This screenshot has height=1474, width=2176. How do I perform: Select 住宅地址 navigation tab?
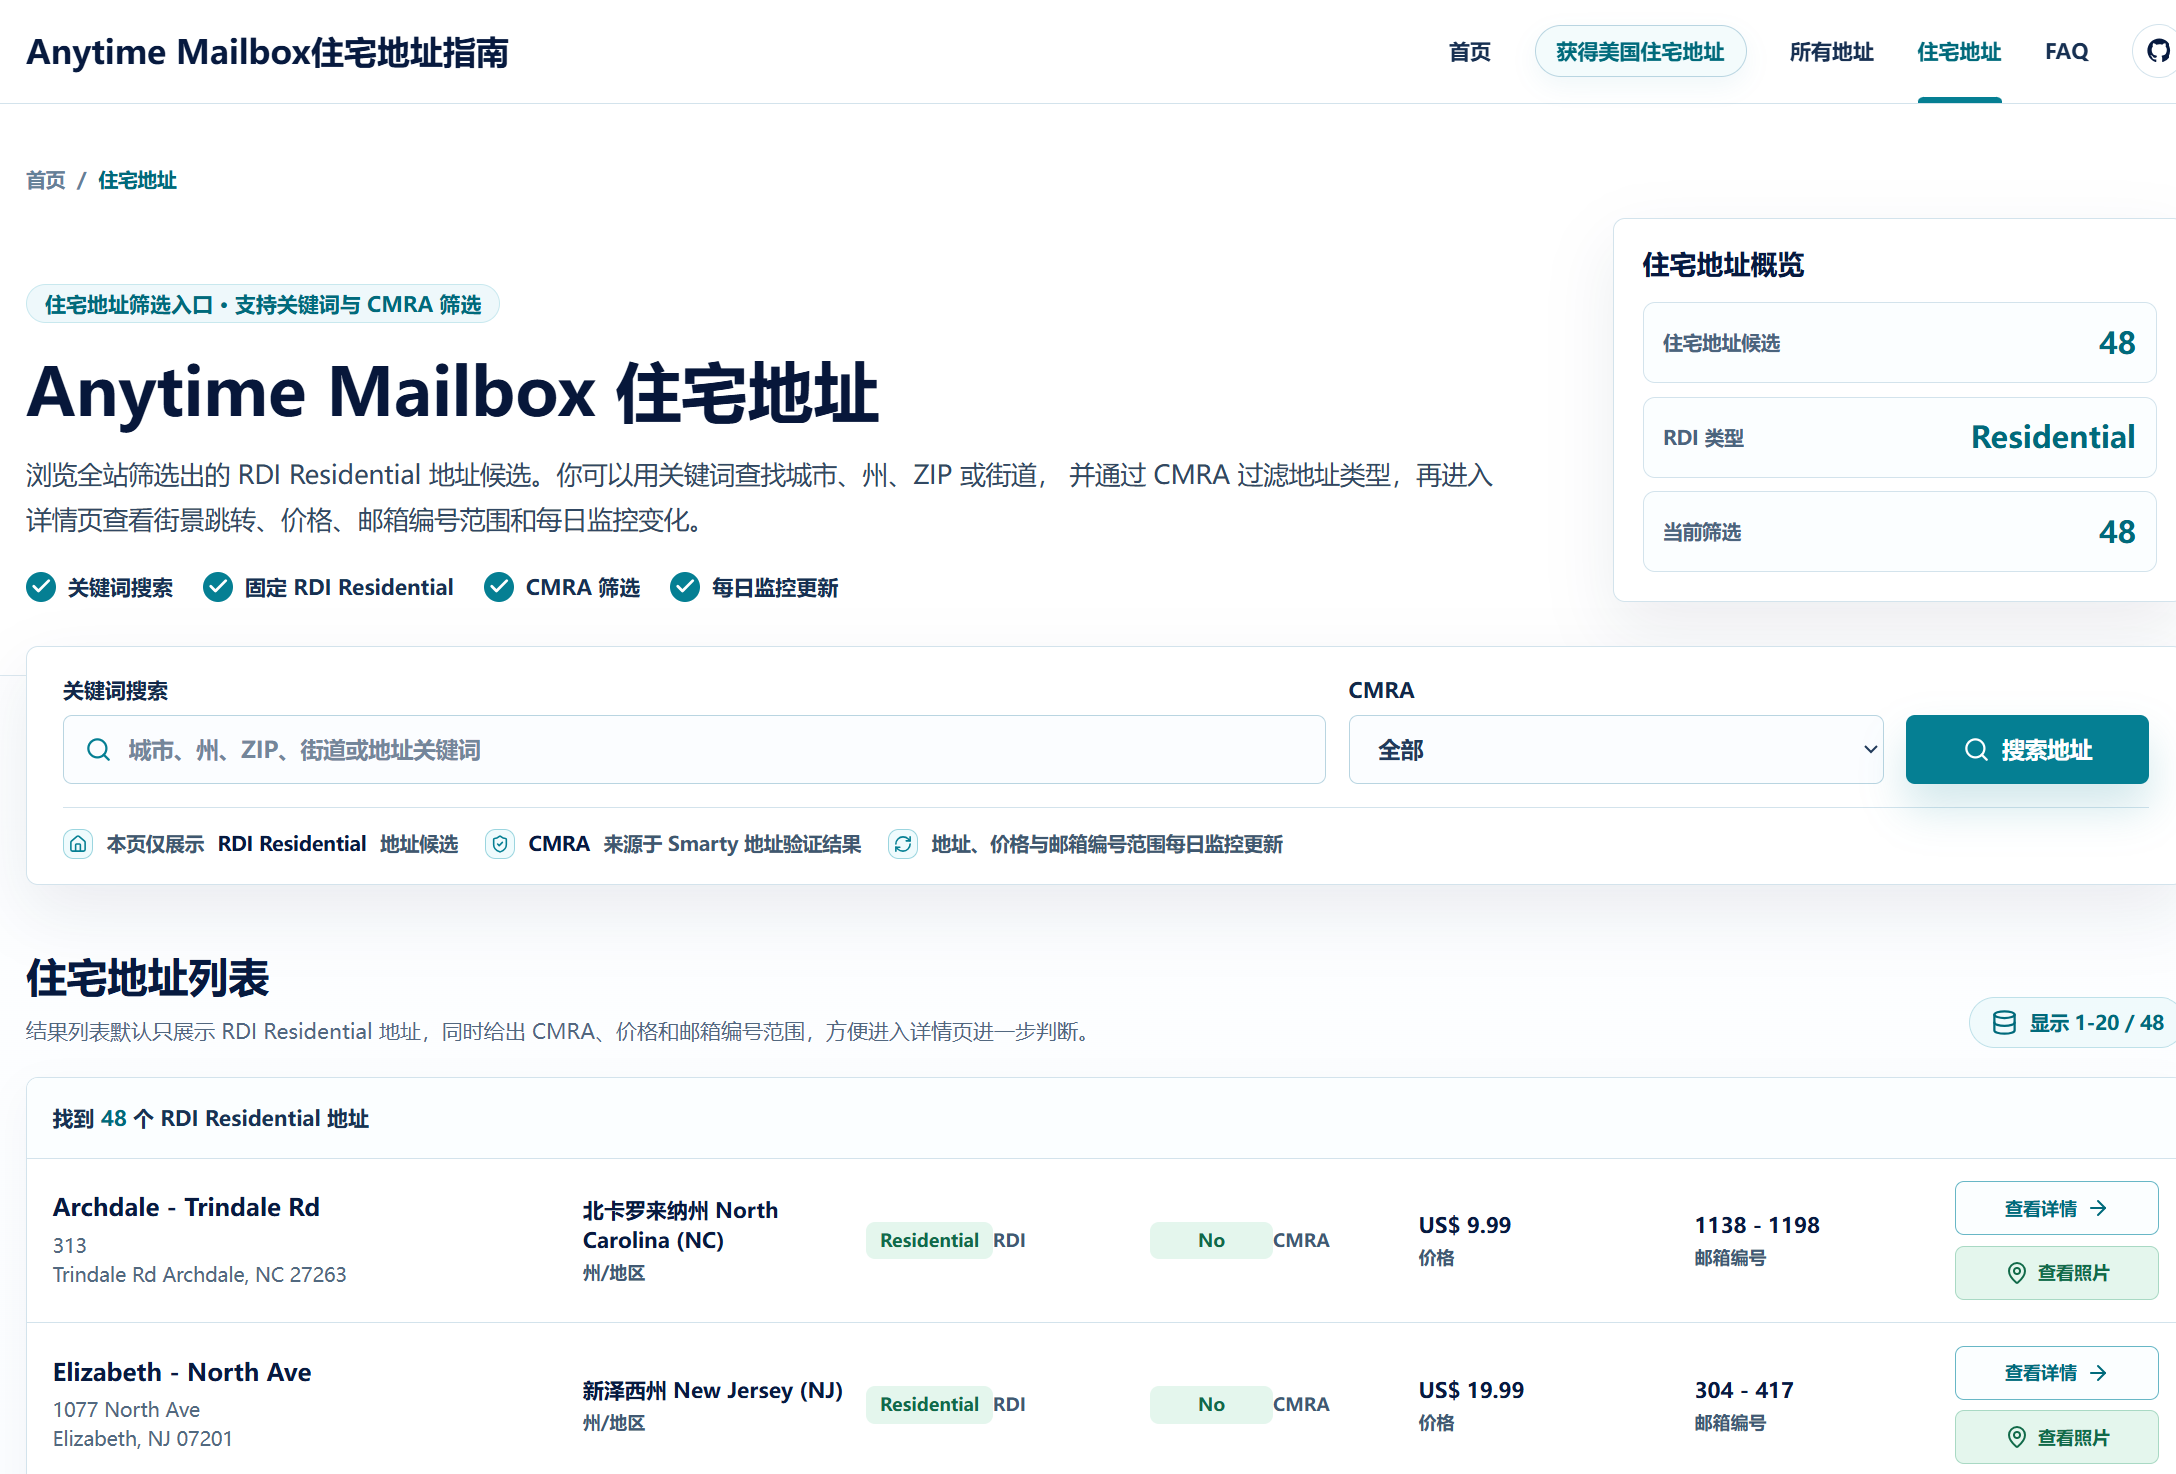pyautogui.click(x=1959, y=51)
